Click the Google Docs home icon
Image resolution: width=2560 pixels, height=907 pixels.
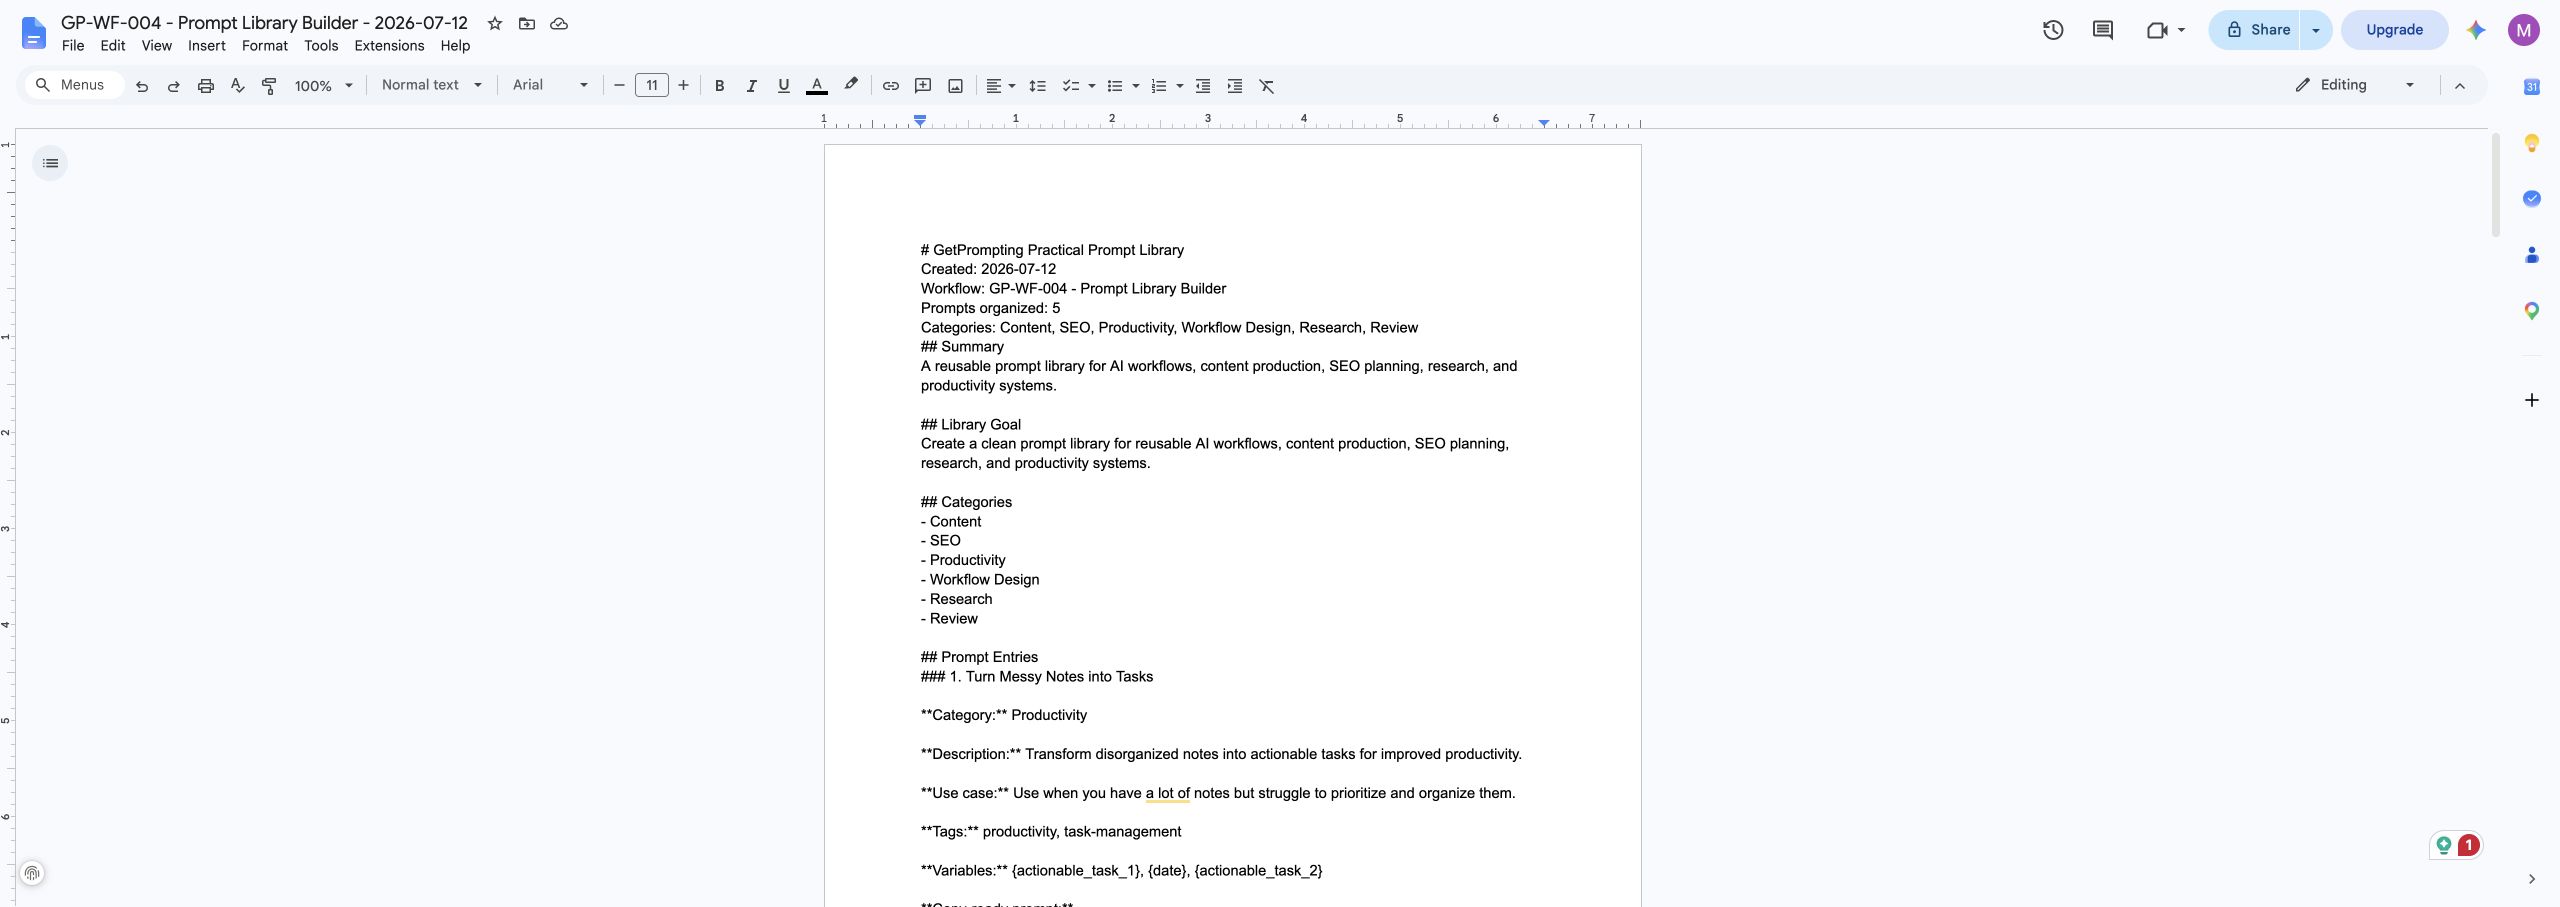click(x=33, y=33)
